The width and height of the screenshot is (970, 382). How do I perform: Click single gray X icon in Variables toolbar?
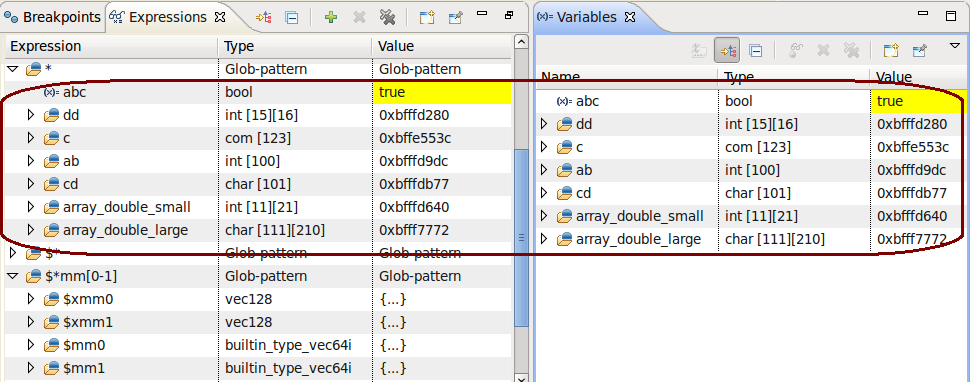[x=823, y=50]
